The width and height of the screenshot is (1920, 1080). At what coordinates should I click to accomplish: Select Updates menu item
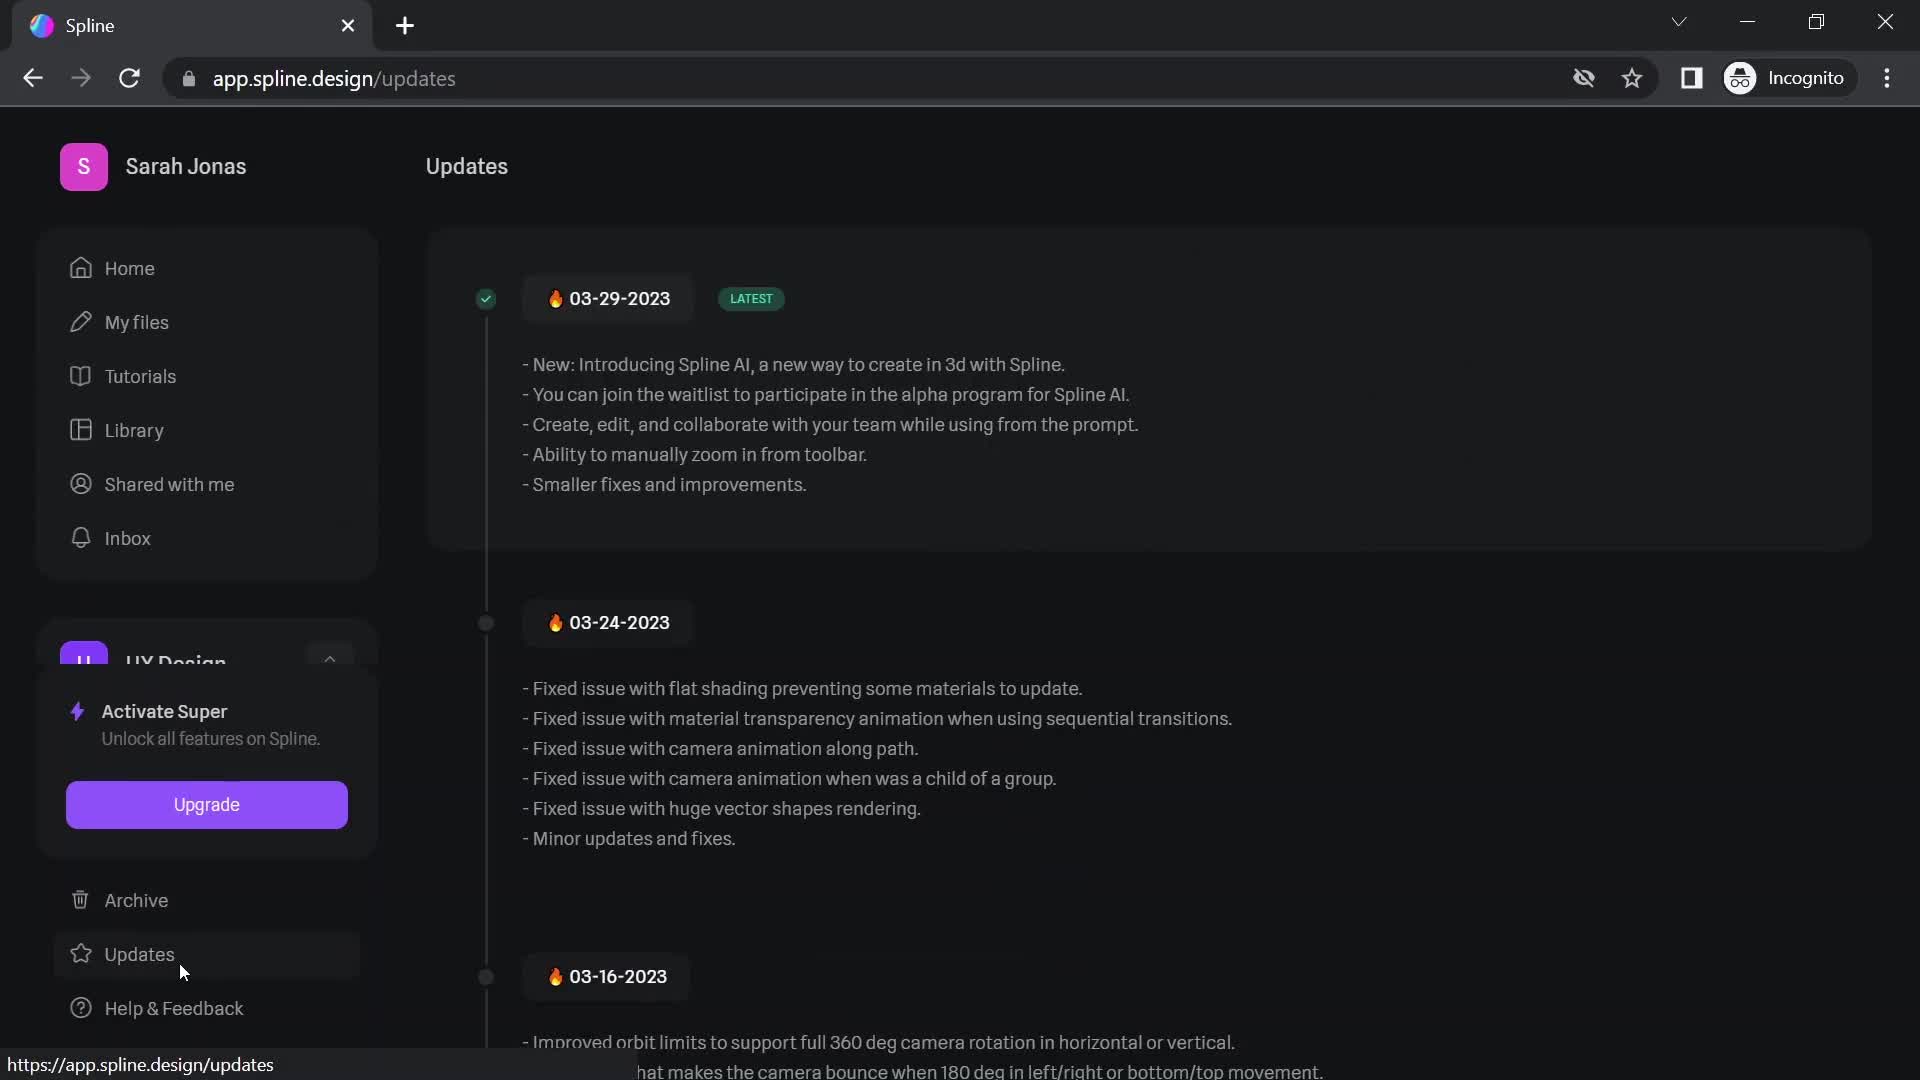click(138, 953)
